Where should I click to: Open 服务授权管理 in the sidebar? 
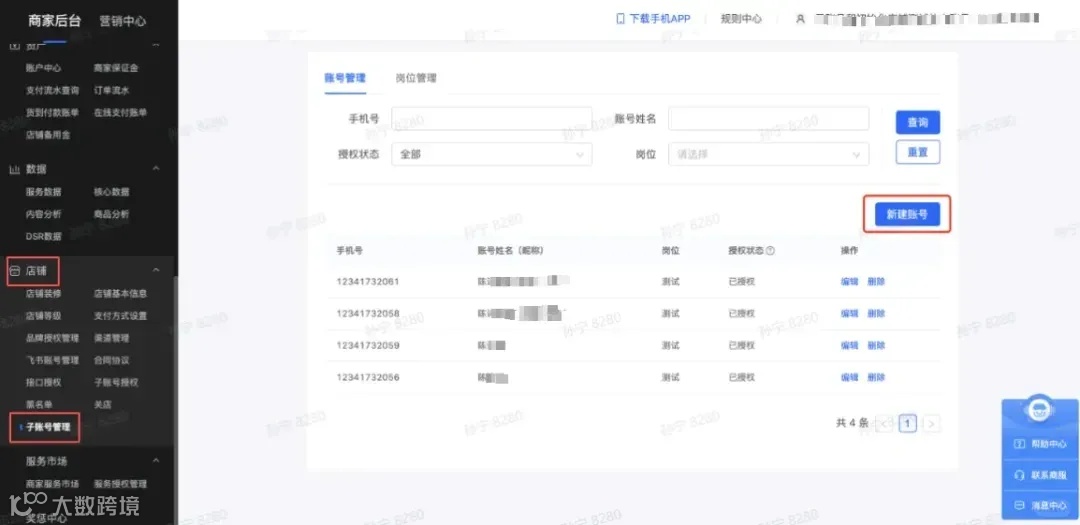tap(121, 484)
